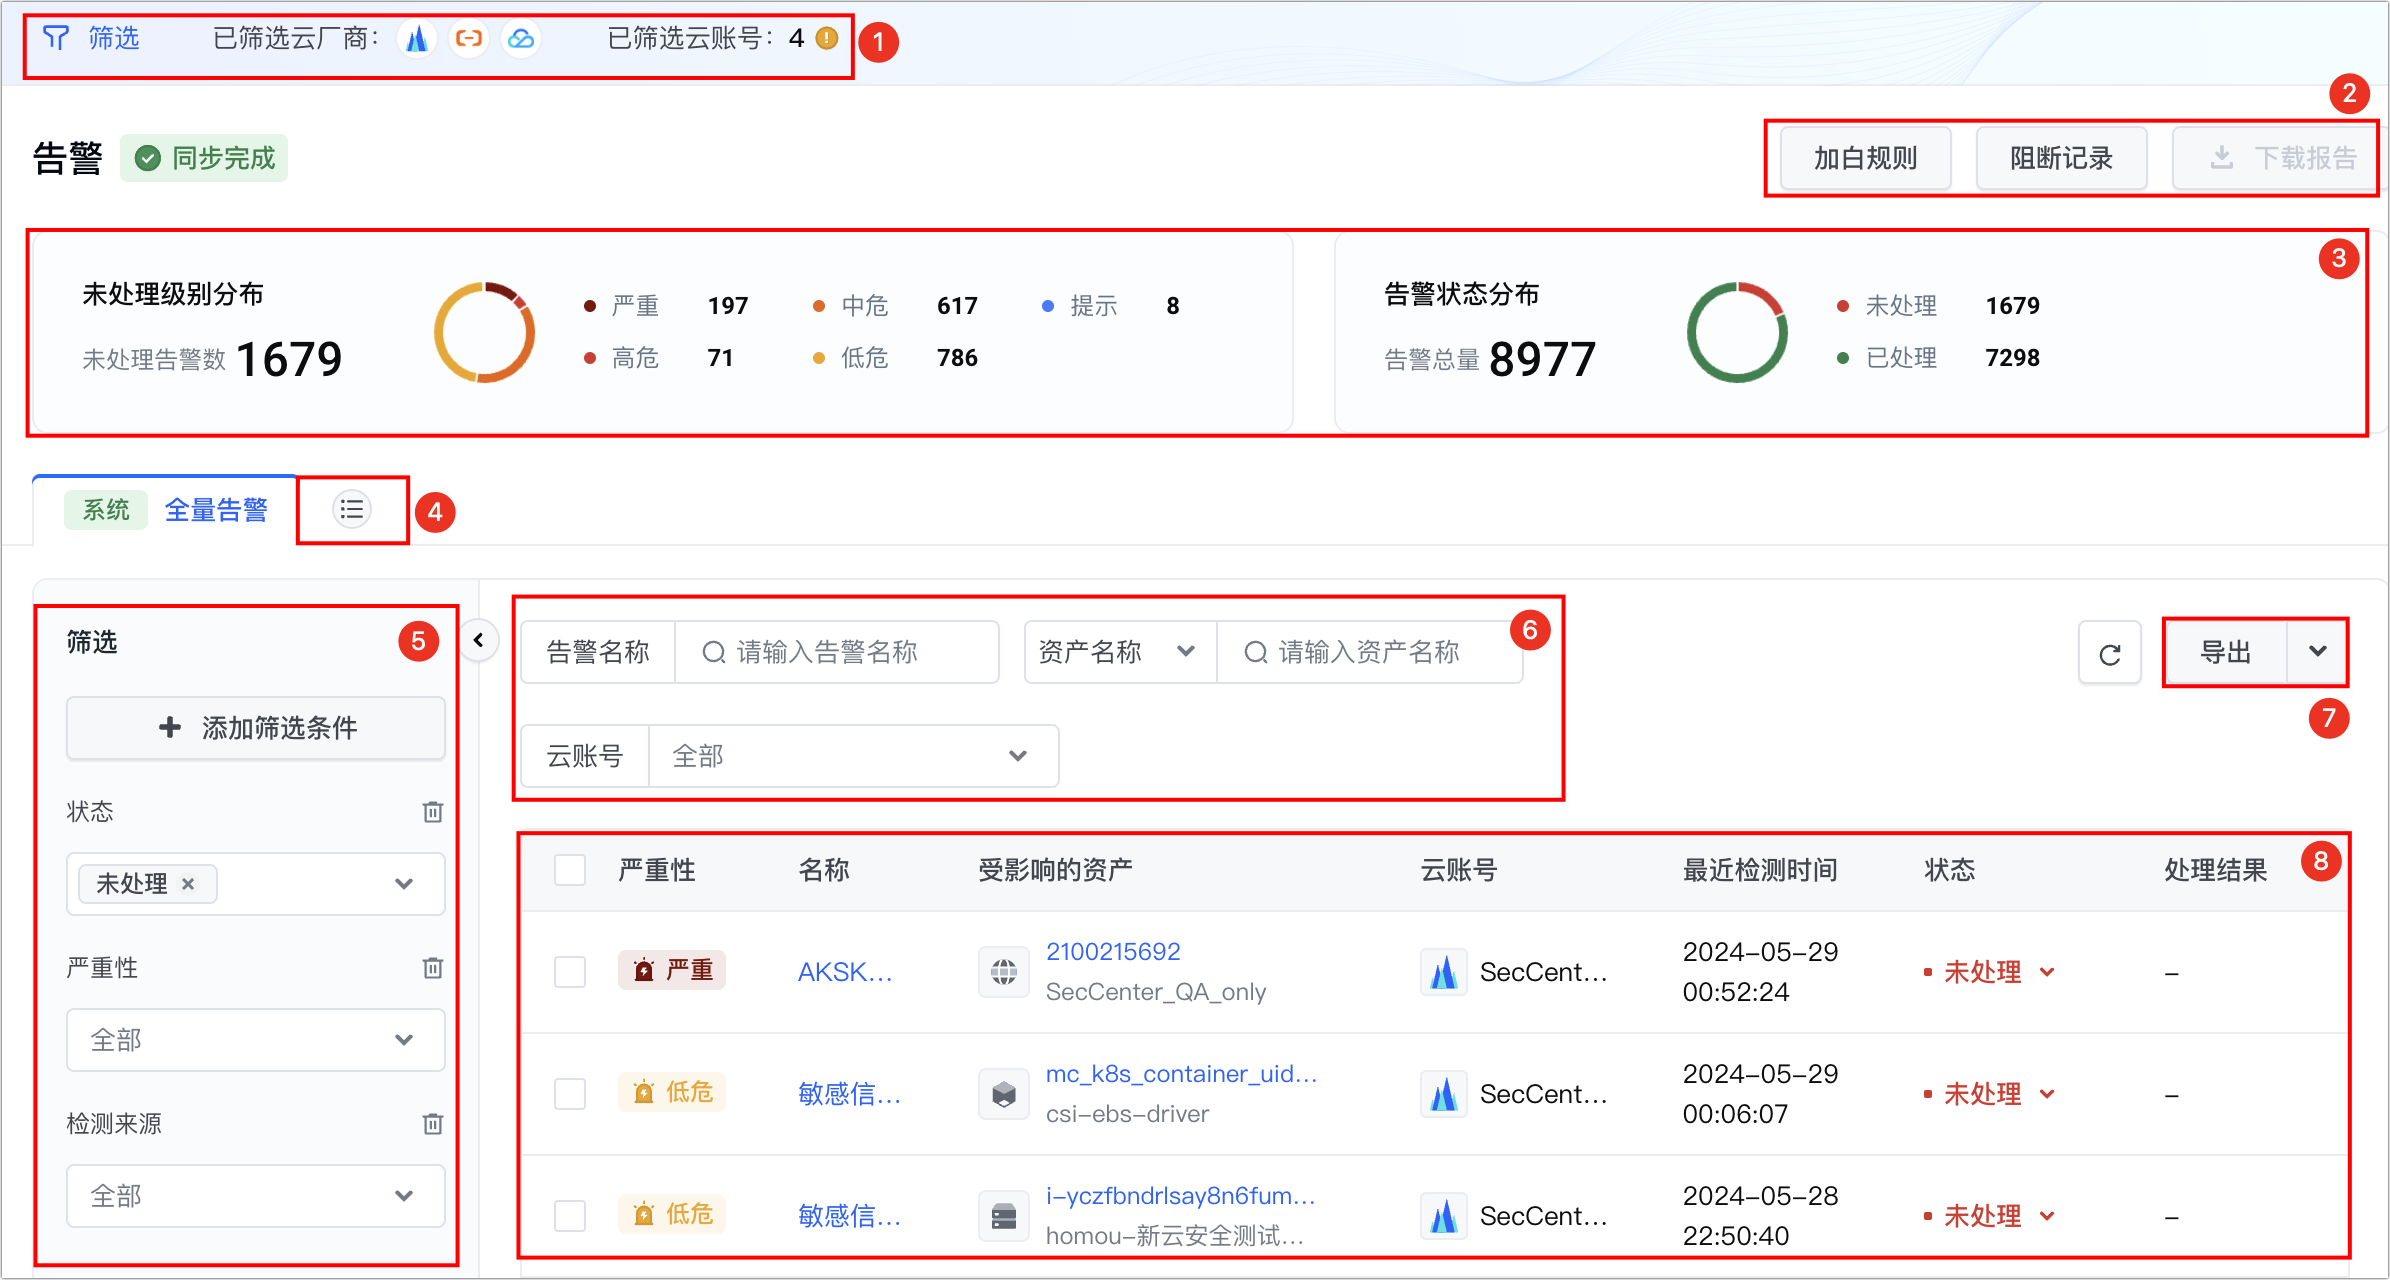The height and width of the screenshot is (1280, 2390).
Task: Delete the 状态 filter condition
Action: tap(433, 811)
